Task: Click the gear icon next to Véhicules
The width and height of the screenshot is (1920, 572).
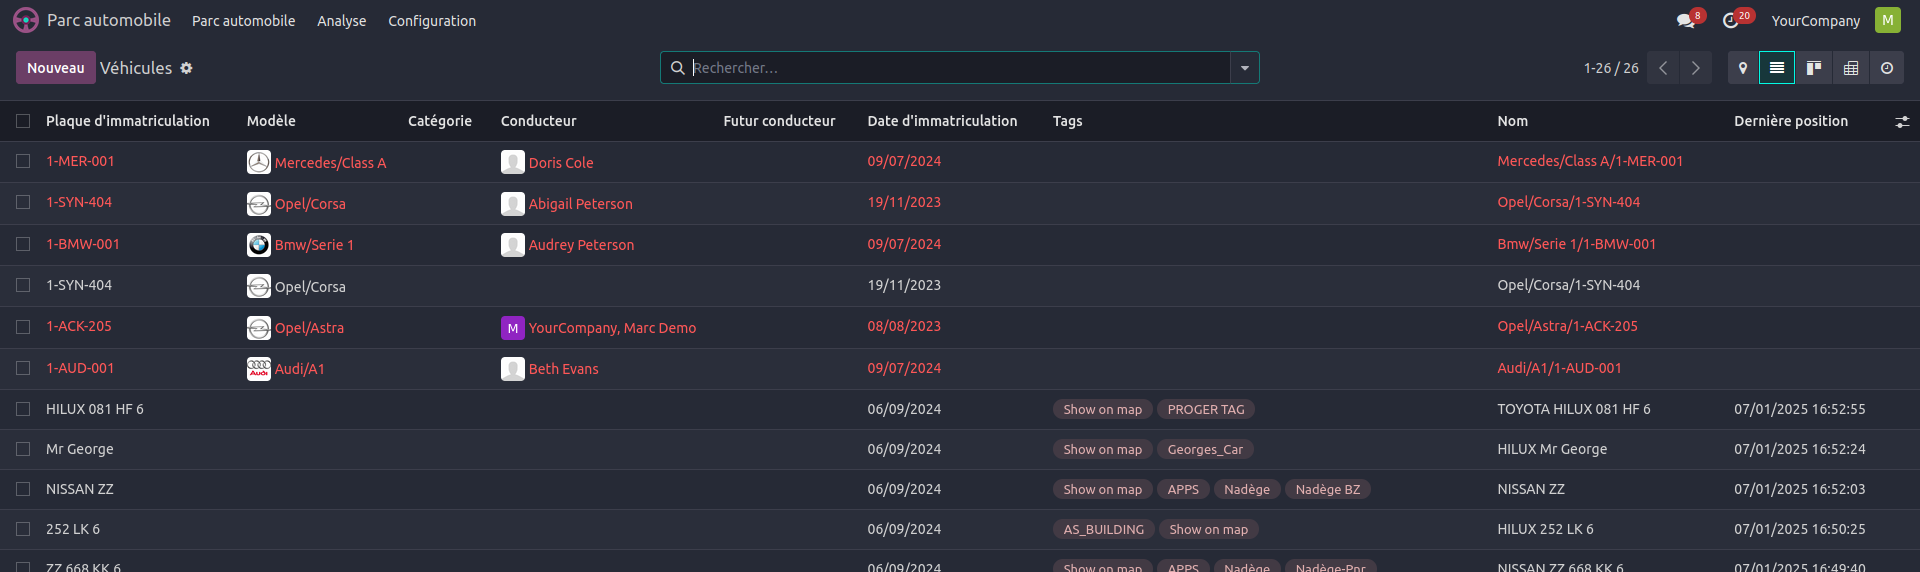Action: tap(186, 68)
